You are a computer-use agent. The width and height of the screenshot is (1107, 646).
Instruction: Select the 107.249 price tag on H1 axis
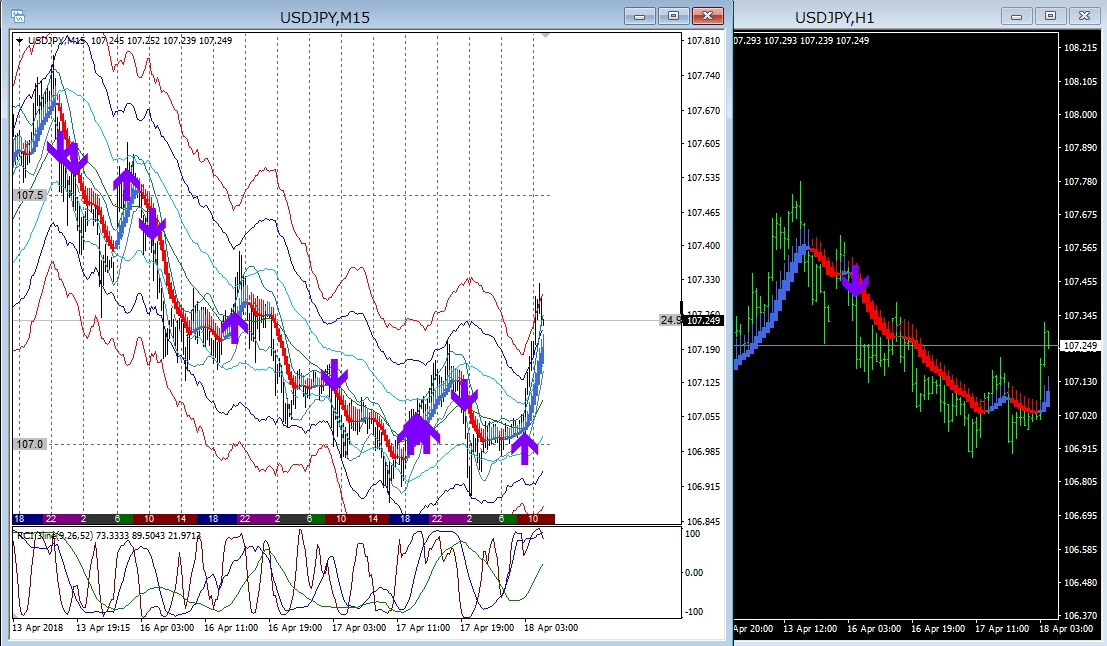coord(1080,346)
